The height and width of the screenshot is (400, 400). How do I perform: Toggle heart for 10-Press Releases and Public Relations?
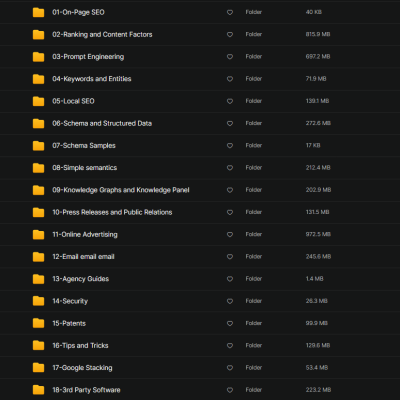[x=230, y=212]
